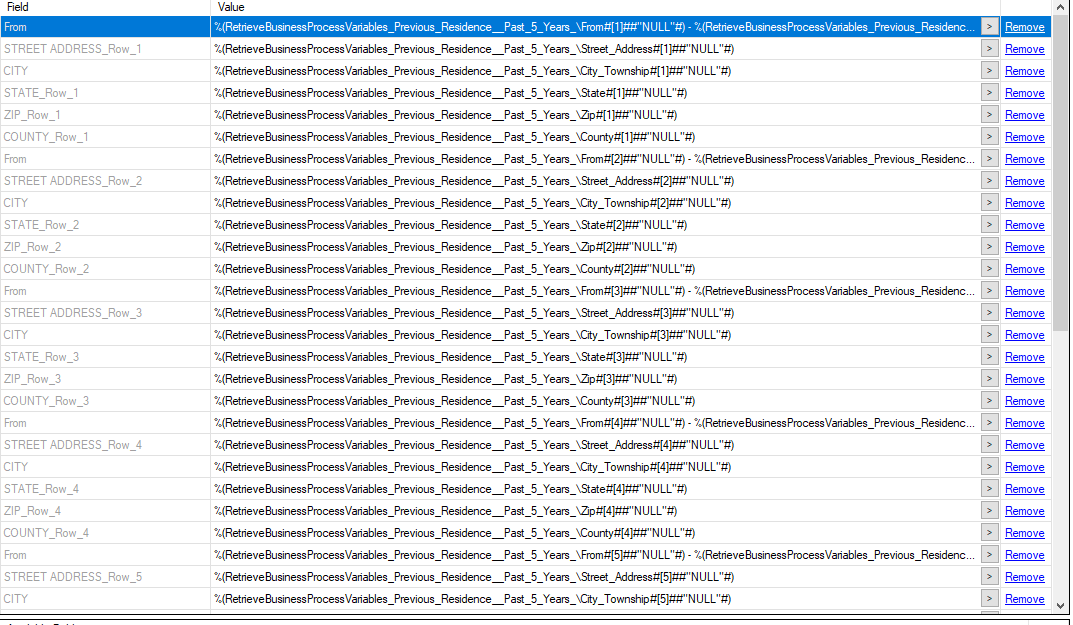Click Remove next to COUNTY_Row_4

point(1024,533)
